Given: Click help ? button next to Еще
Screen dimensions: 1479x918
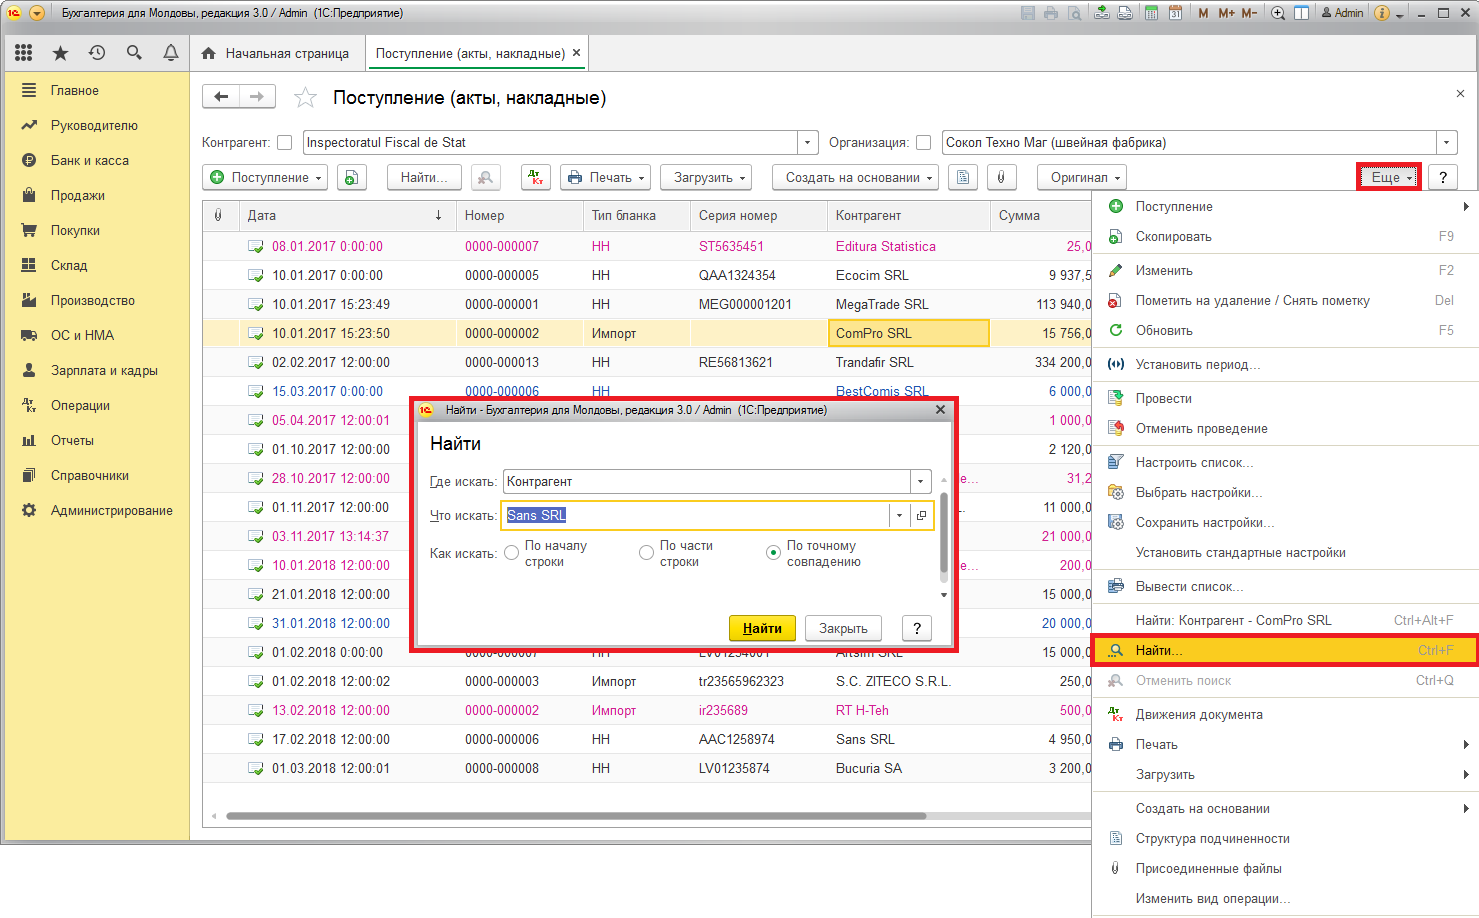Looking at the screenshot, I should click(x=1442, y=177).
